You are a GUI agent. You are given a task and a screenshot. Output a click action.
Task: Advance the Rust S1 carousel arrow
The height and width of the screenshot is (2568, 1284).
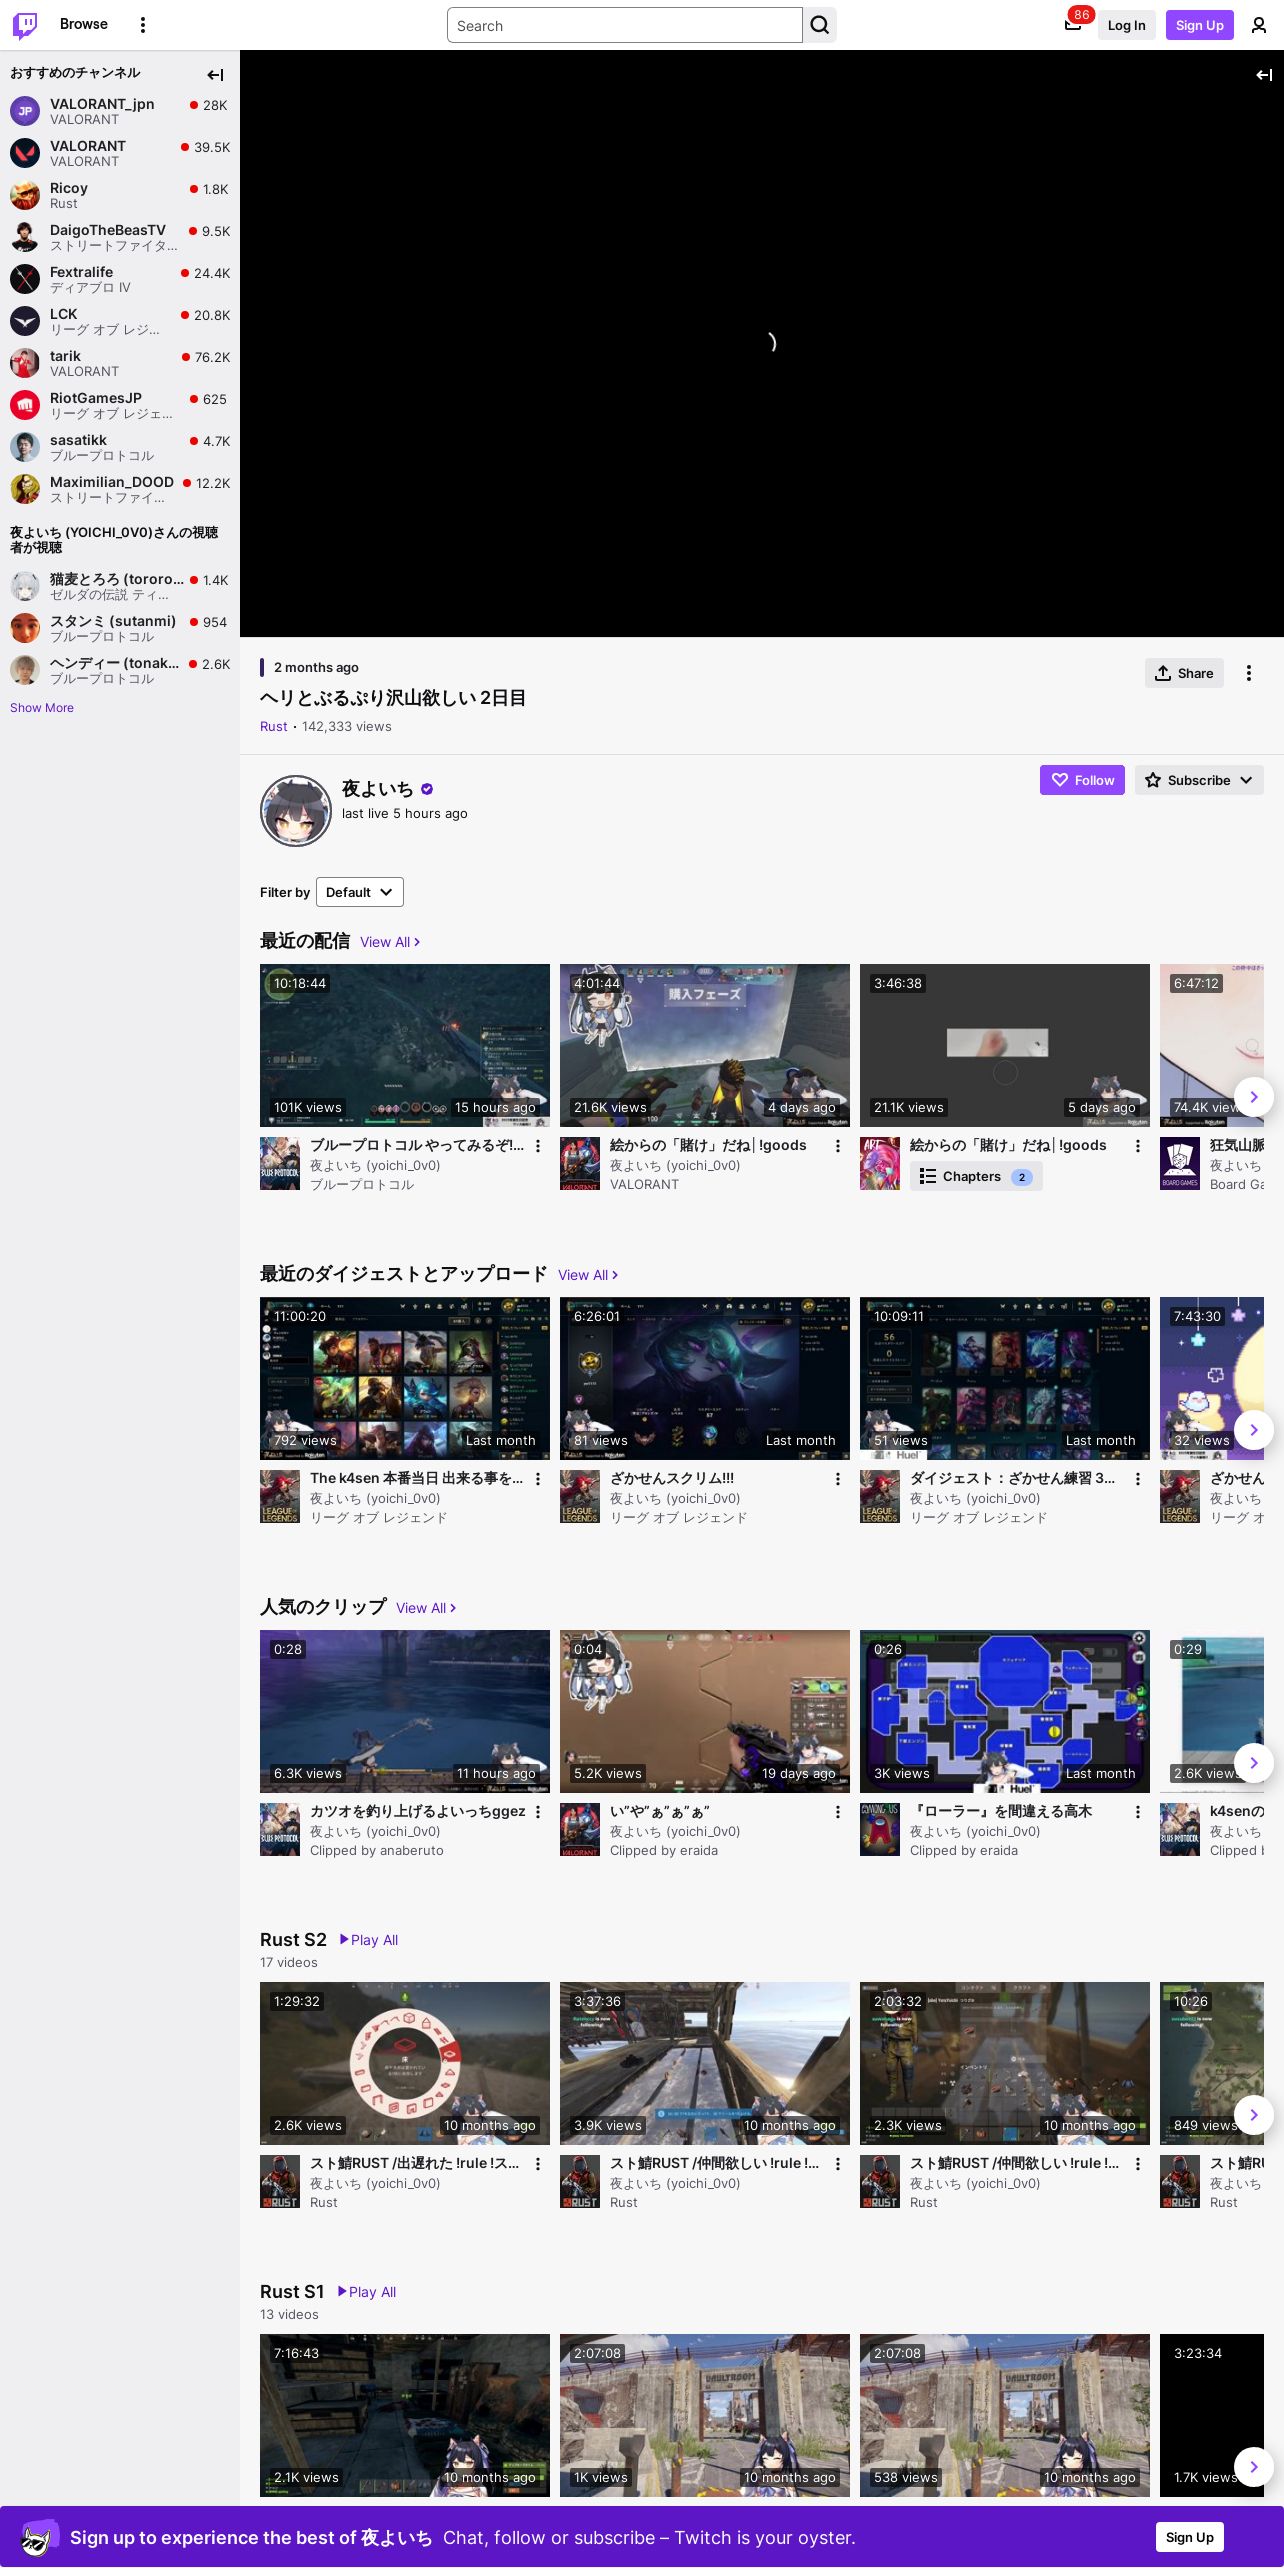pyautogui.click(x=1254, y=2467)
